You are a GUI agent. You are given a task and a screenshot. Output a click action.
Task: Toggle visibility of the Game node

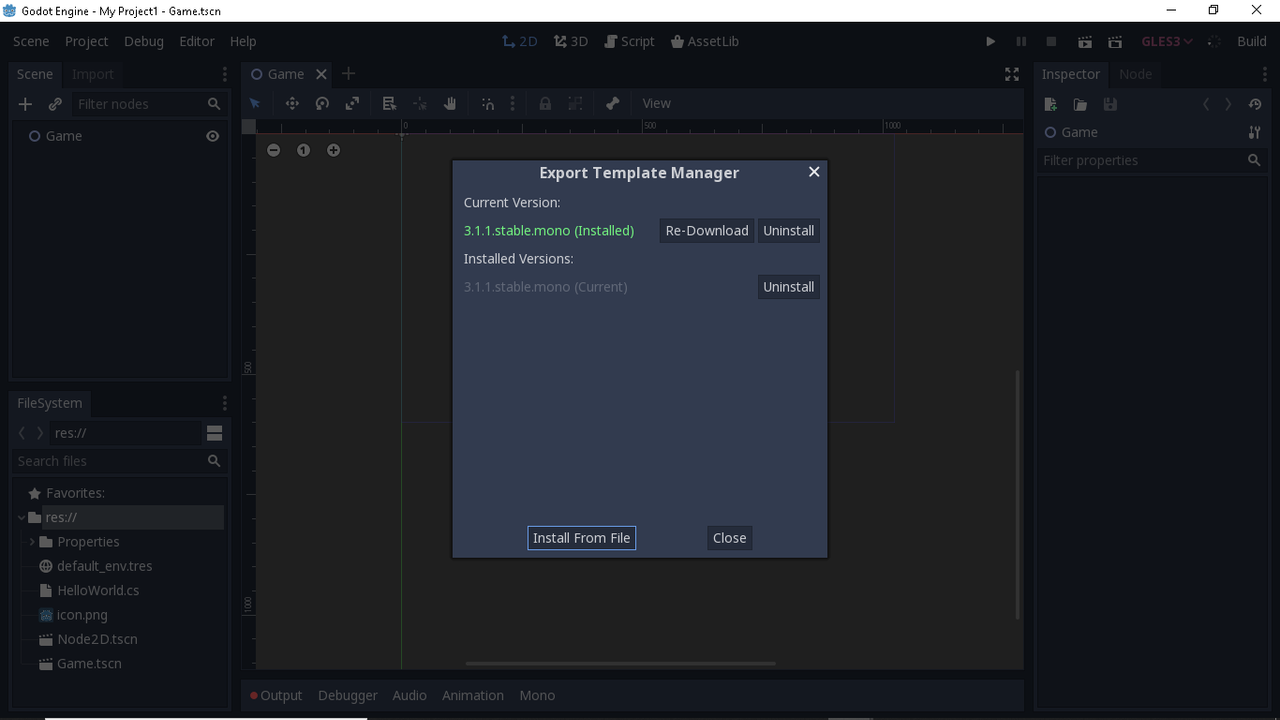(x=212, y=136)
